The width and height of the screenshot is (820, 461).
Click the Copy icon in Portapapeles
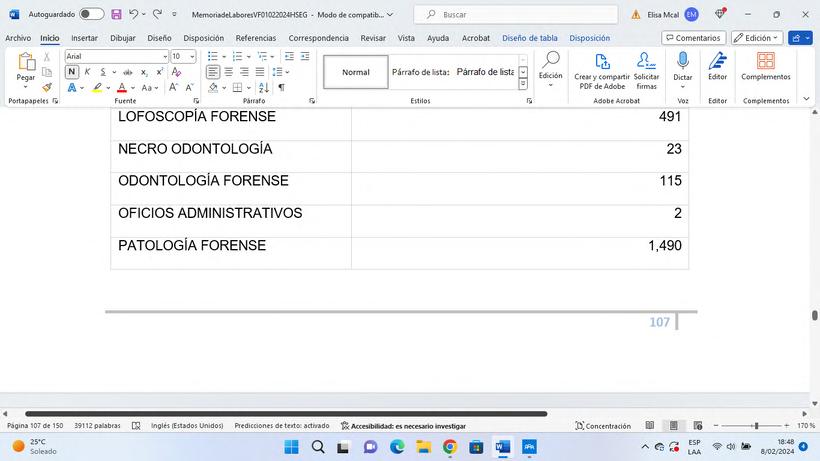coord(47,72)
